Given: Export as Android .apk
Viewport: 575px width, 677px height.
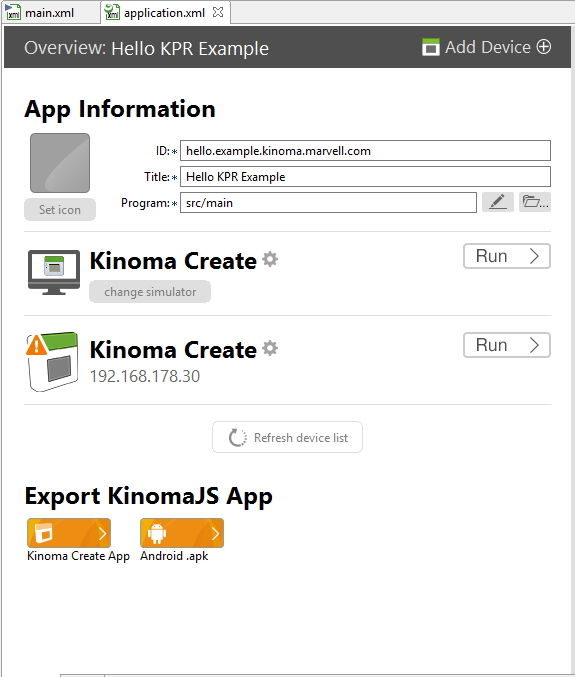Looking at the screenshot, I should pyautogui.click(x=182, y=533).
